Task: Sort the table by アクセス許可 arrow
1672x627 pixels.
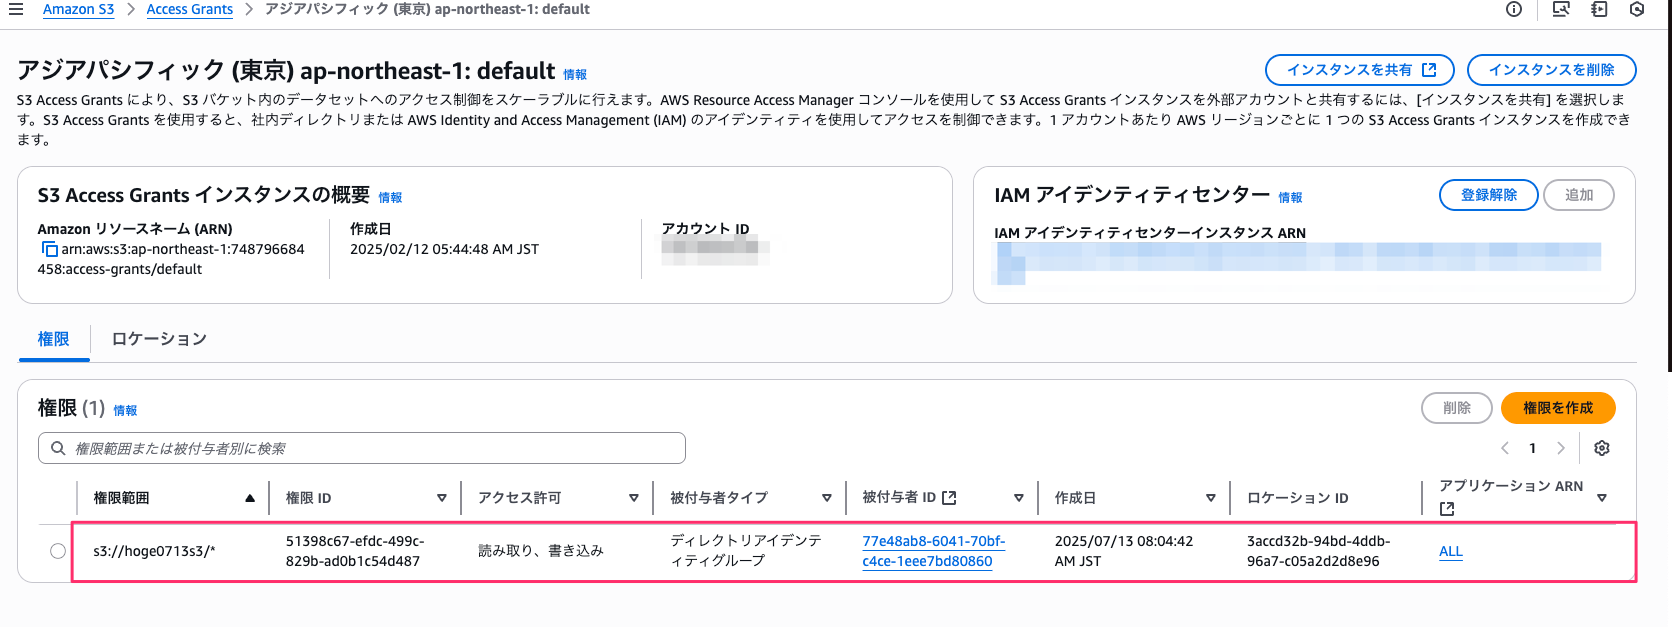Action: 634,498
